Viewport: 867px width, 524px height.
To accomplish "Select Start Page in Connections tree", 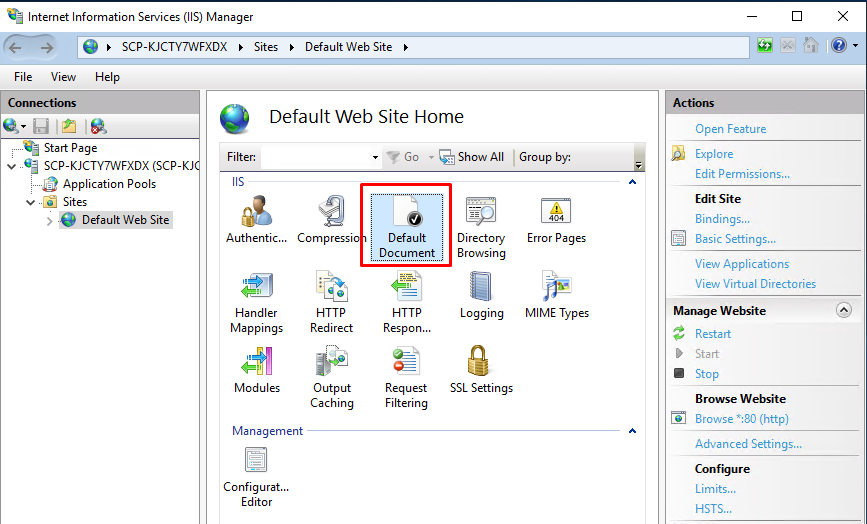I will [70, 148].
